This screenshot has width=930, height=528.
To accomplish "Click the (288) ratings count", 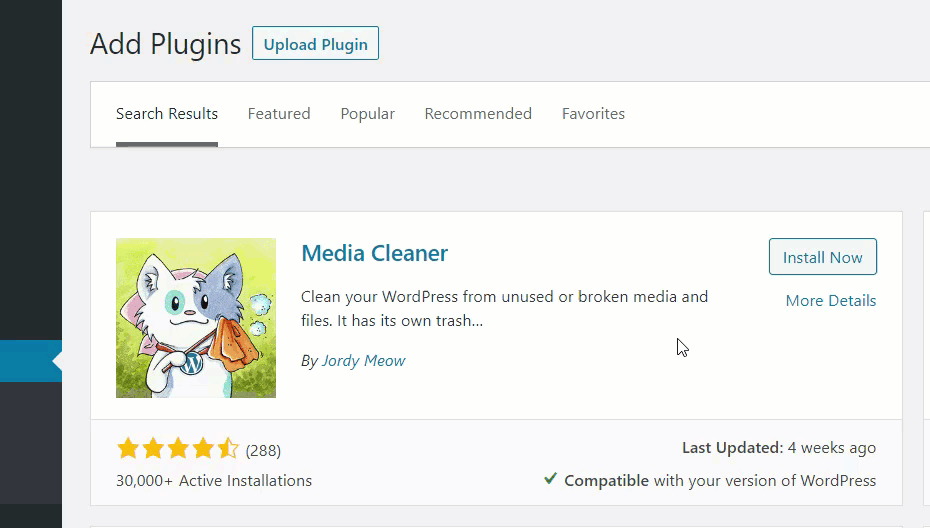I will tap(263, 451).
